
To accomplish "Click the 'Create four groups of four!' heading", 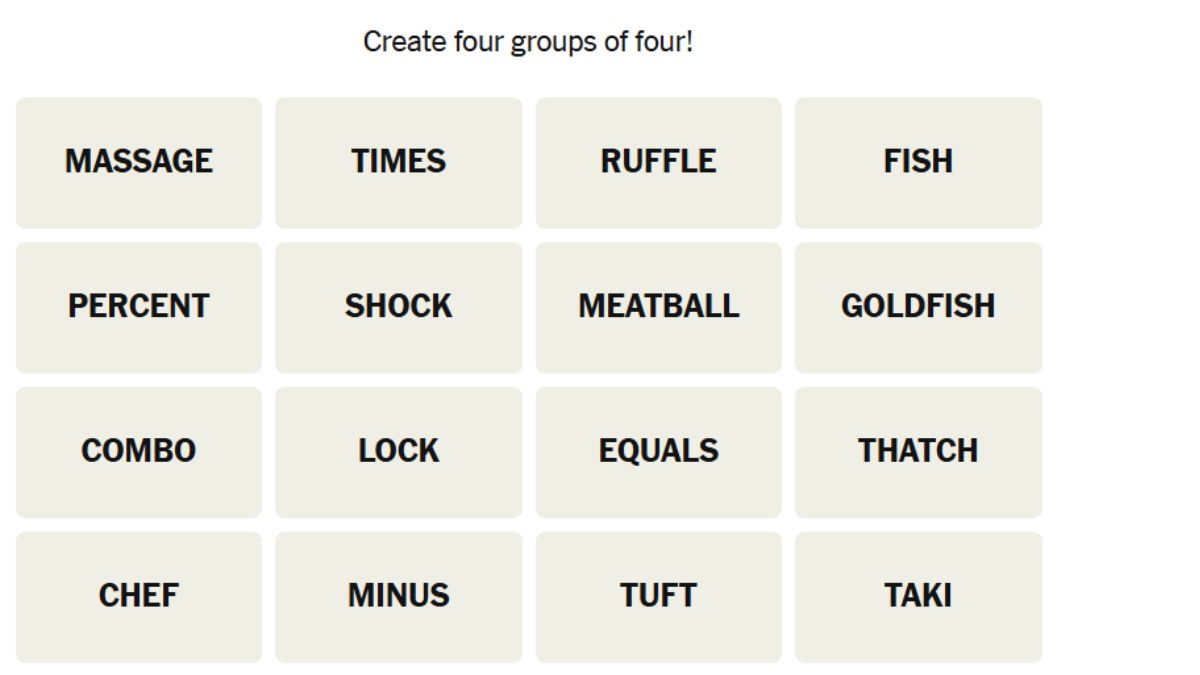I will (527, 42).
